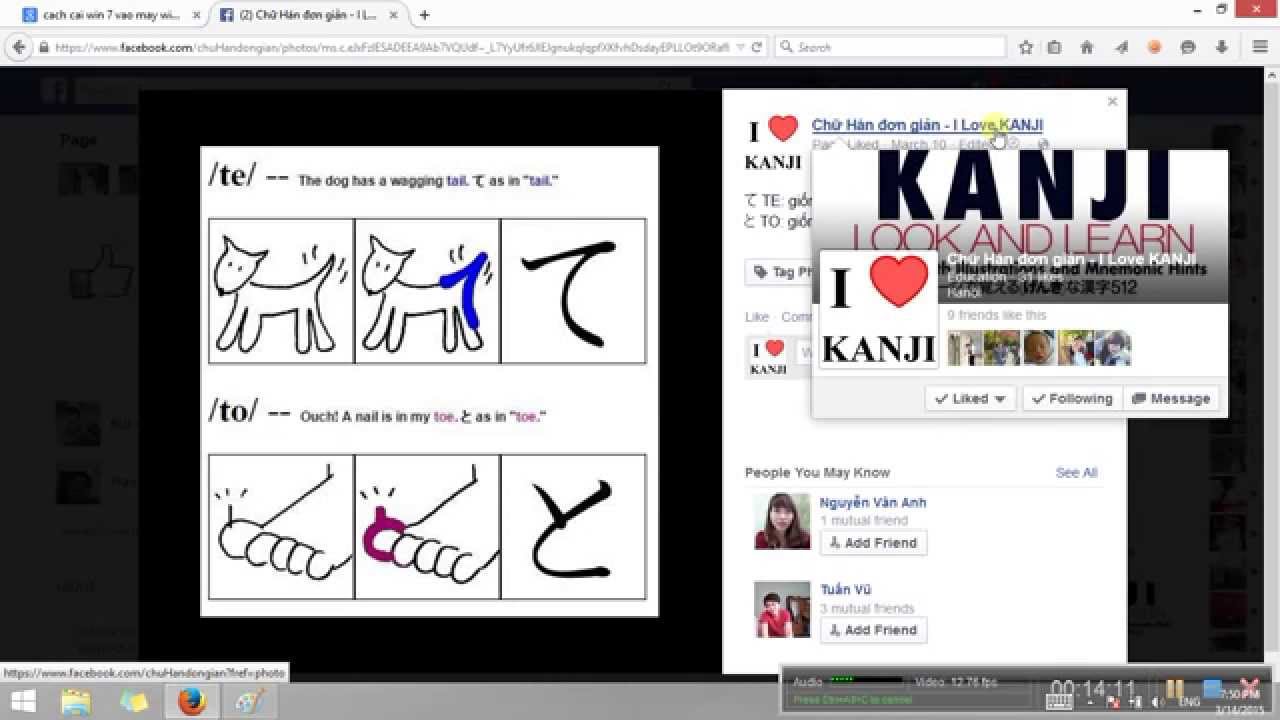
Task: Add Nguyễn Vân Anh as a friend
Action: pyautogui.click(x=873, y=543)
